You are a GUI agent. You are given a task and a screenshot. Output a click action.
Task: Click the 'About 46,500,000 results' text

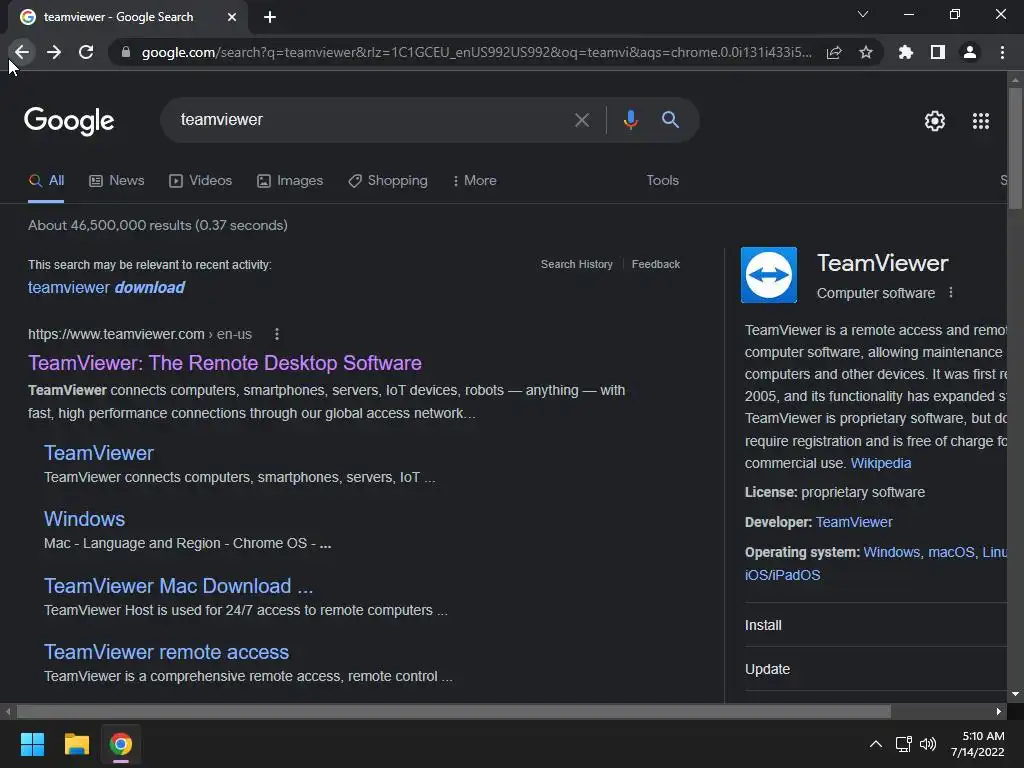(x=157, y=225)
